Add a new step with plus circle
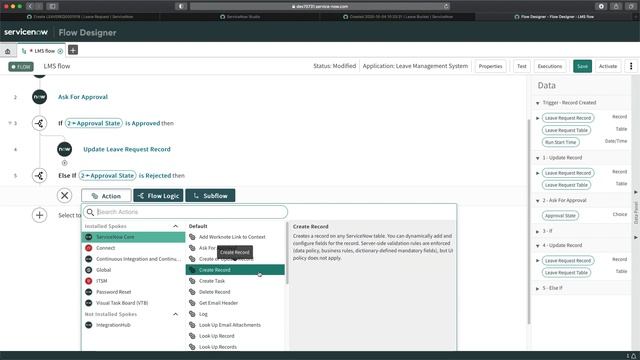Viewport: 640px width, 360px height. (40, 215)
